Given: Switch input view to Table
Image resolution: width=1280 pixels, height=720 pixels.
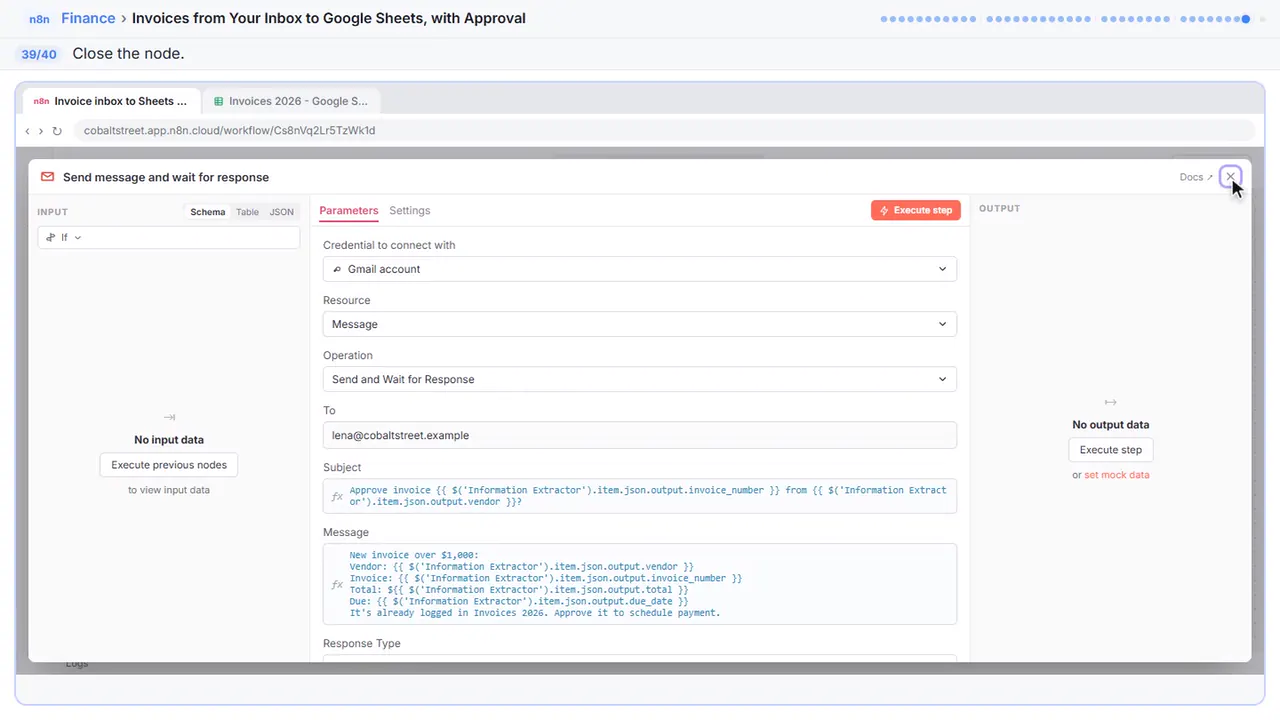Looking at the screenshot, I should pos(247,212).
